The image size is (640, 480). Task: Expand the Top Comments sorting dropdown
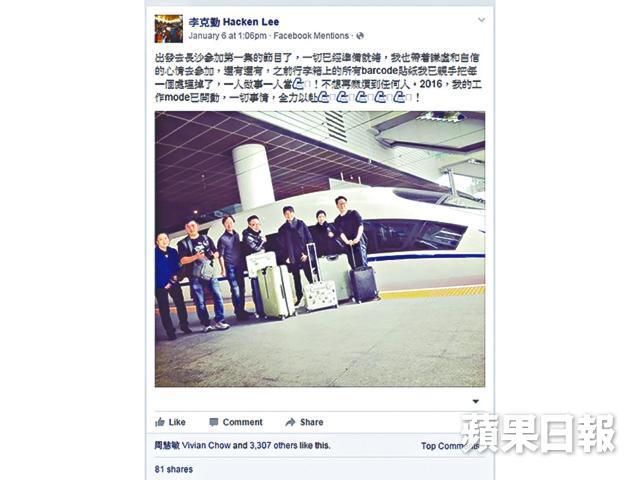click(x=450, y=446)
